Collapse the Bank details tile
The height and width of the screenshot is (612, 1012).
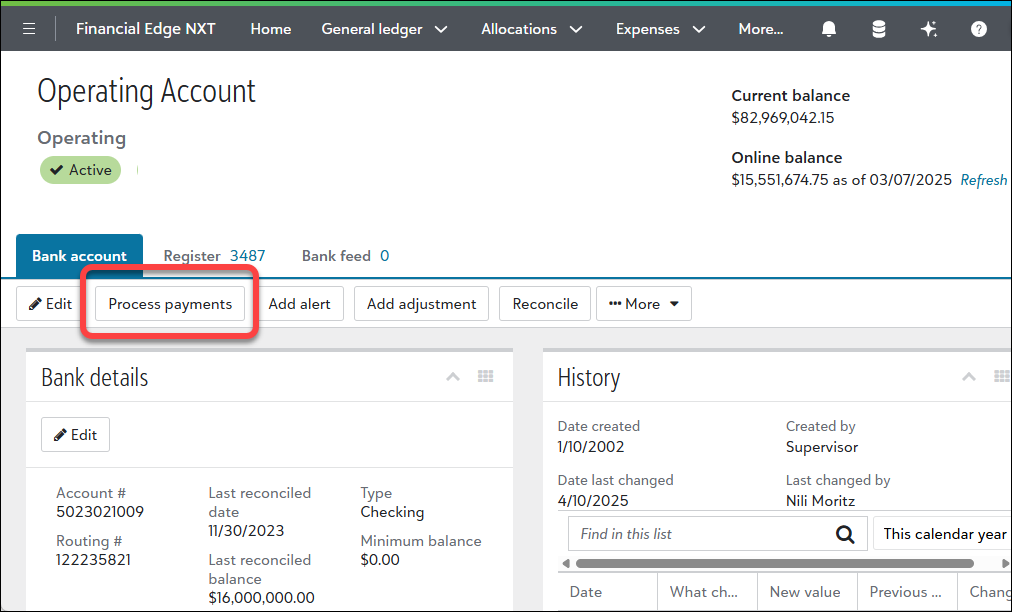[453, 377]
